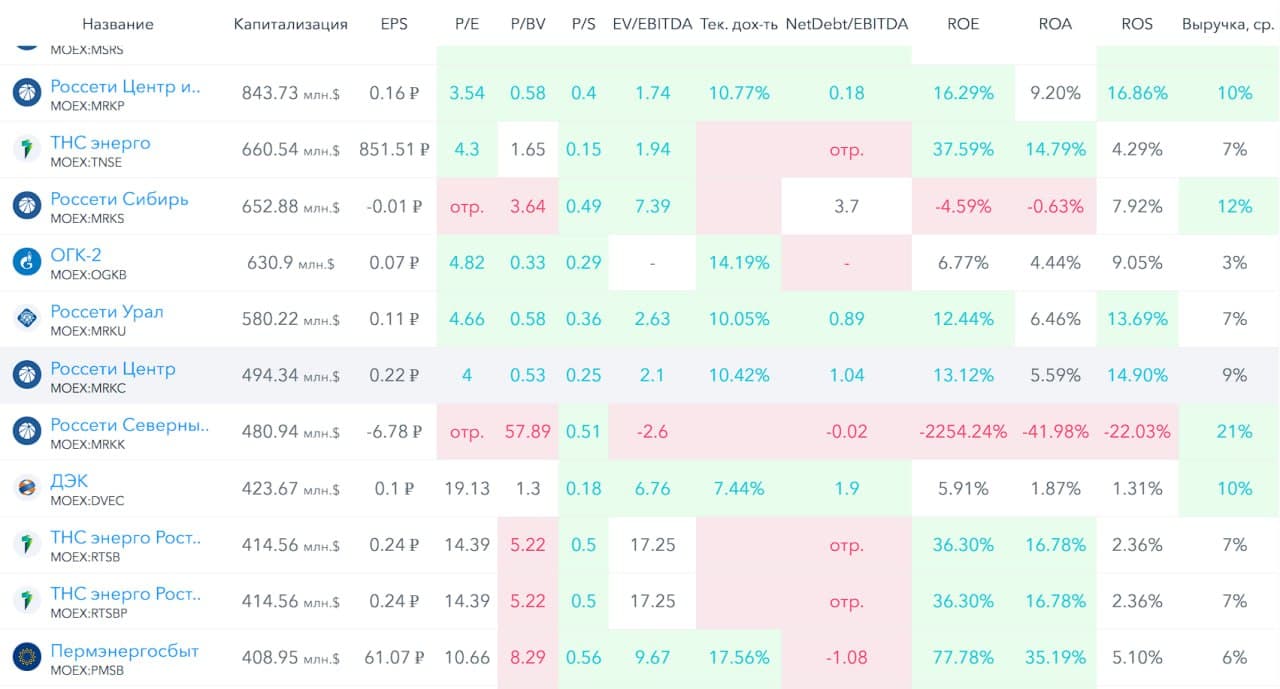Image resolution: width=1280 pixels, height=689 pixels.
Task: Click the logo in the MOEX:RTSBP row
Action: [x=26, y=601]
